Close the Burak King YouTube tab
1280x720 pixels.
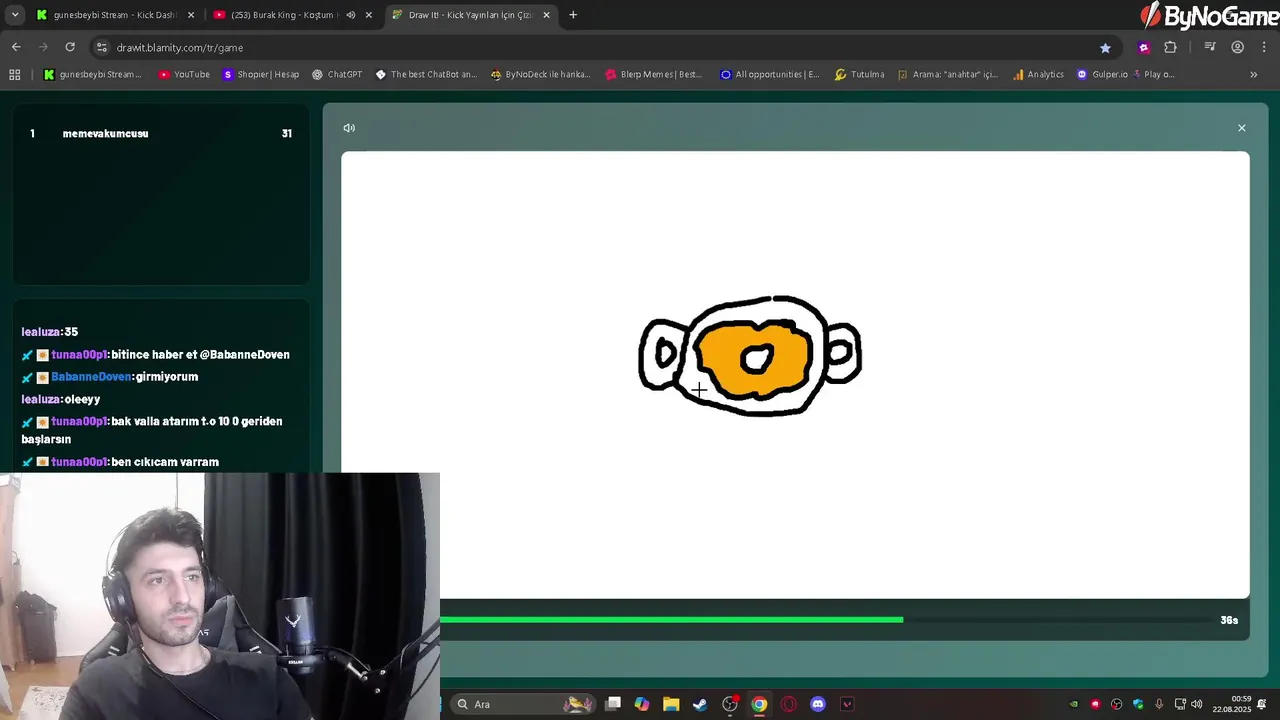(x=369, y=15)
